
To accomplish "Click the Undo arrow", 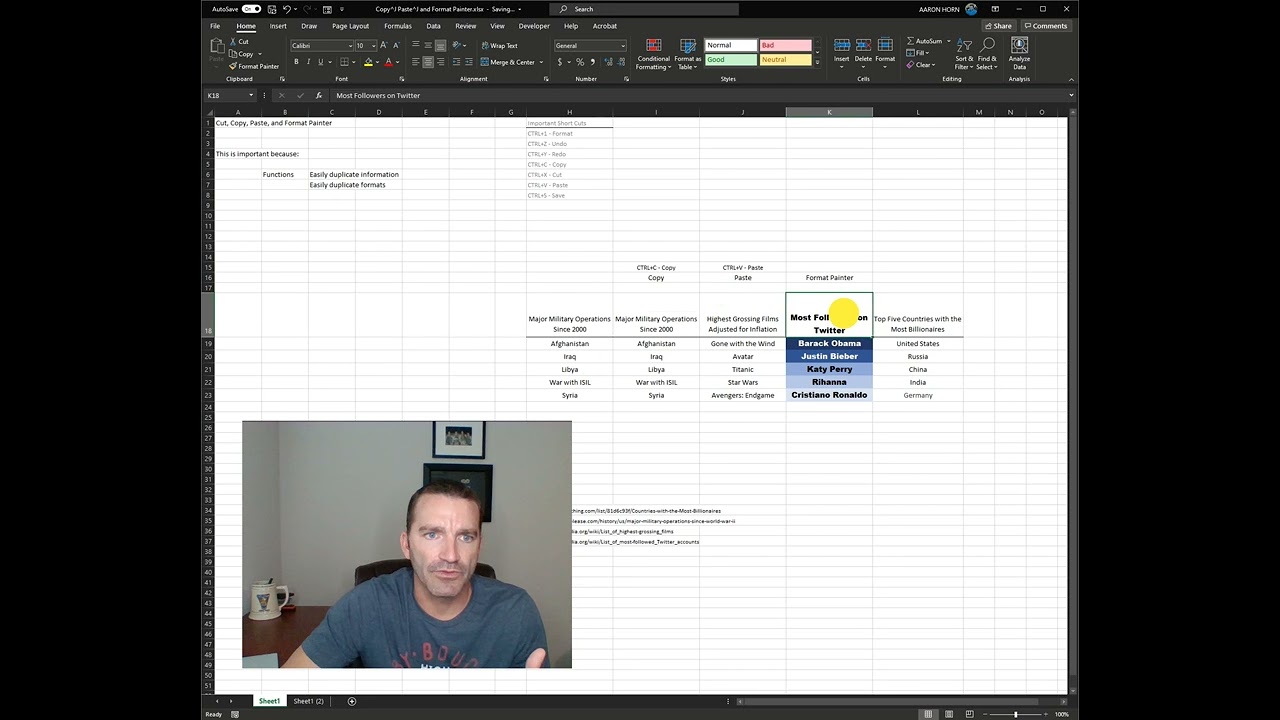I will tap(286, 9).
